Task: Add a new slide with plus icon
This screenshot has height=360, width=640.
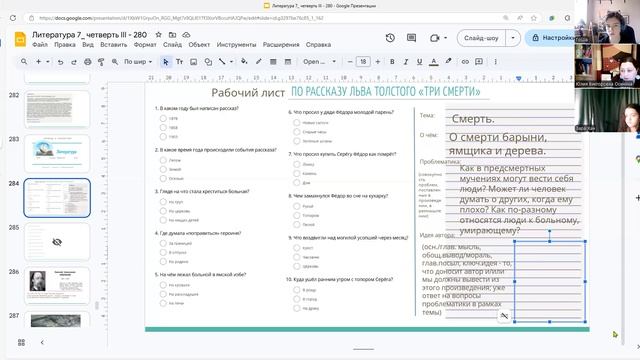Action: click(x=38, y=62)
